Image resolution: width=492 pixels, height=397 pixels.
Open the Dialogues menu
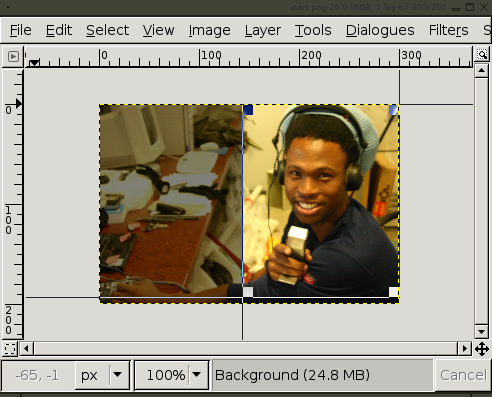click(x=380, y=30)
